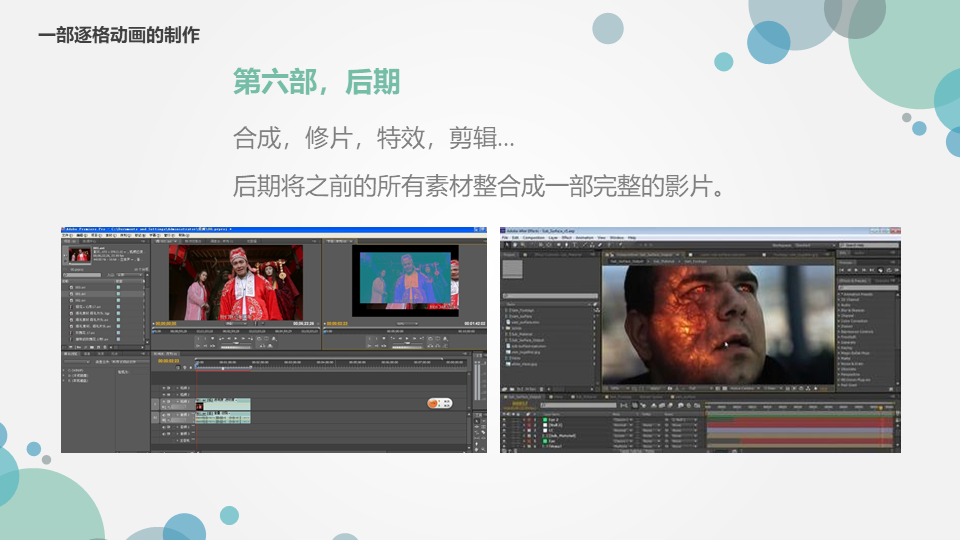The height and width of the screenshot is (540, 960).
Task: Select the Pen tool in After Effects
Action: pyautogui.click(x=566, y=245)
